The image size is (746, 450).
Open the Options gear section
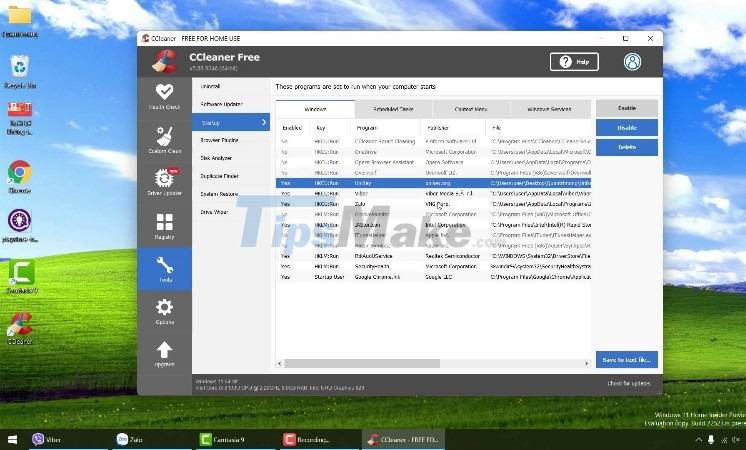tap(164, 312)
